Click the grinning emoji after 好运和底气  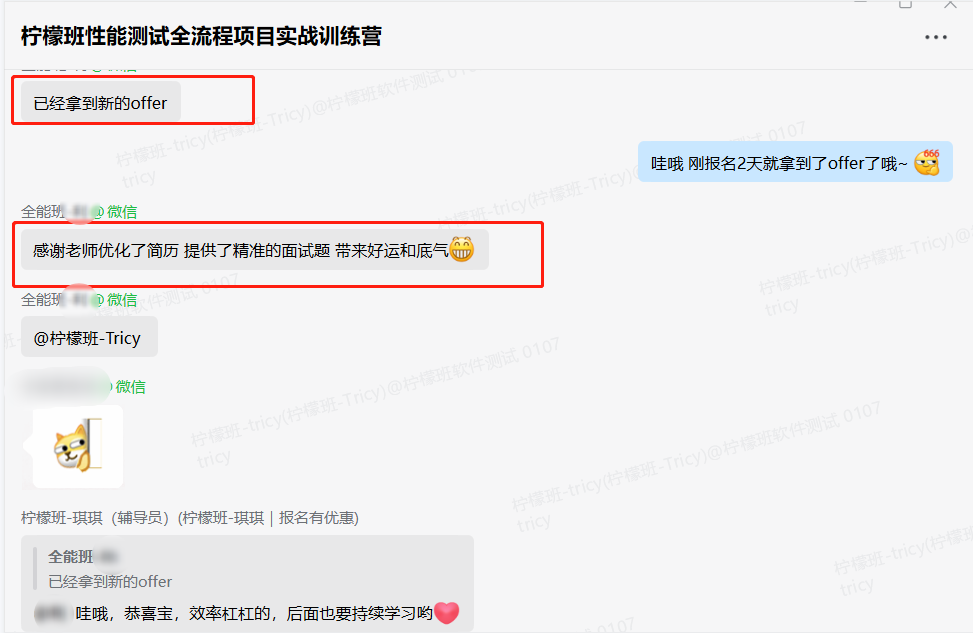pyautogui.click(x=462, y=249)
